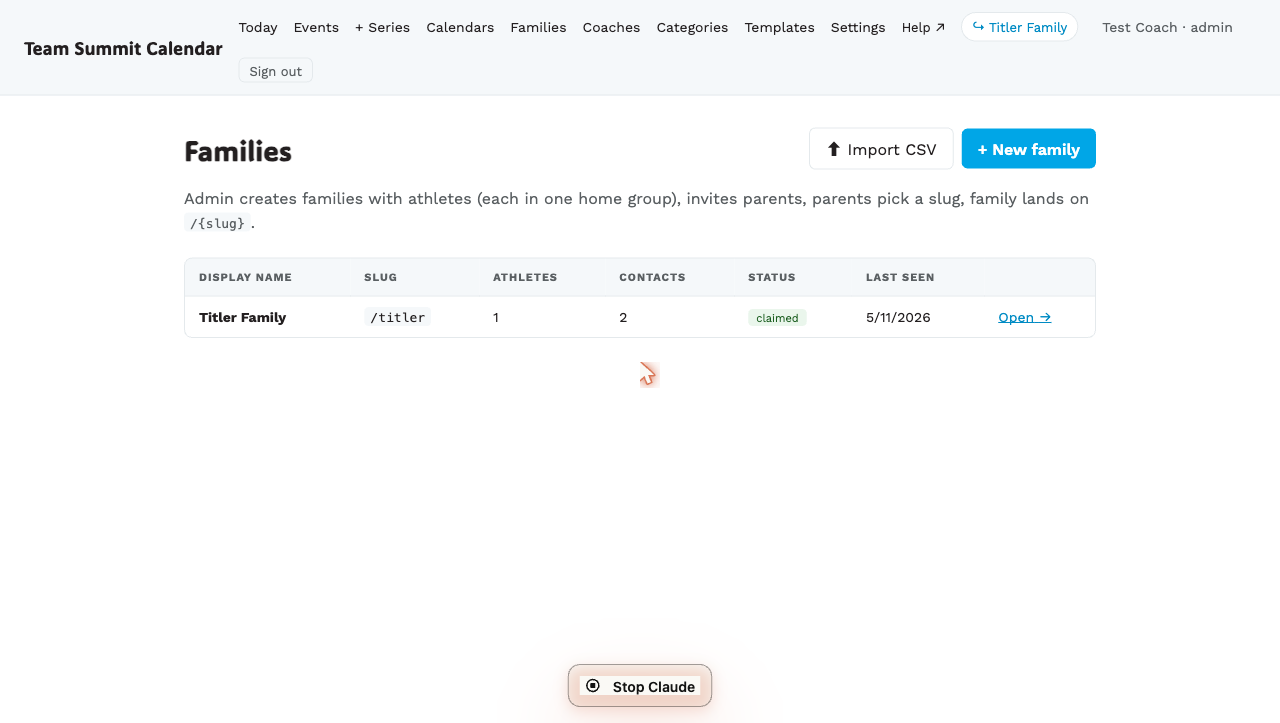
Task: Click the stop icon on Stop Claude
Action: click(593, 685)
